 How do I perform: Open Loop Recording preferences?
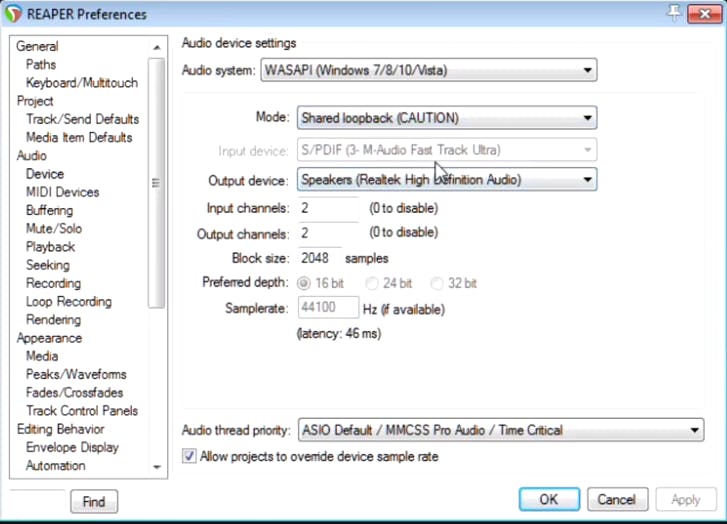coord(69,301)
